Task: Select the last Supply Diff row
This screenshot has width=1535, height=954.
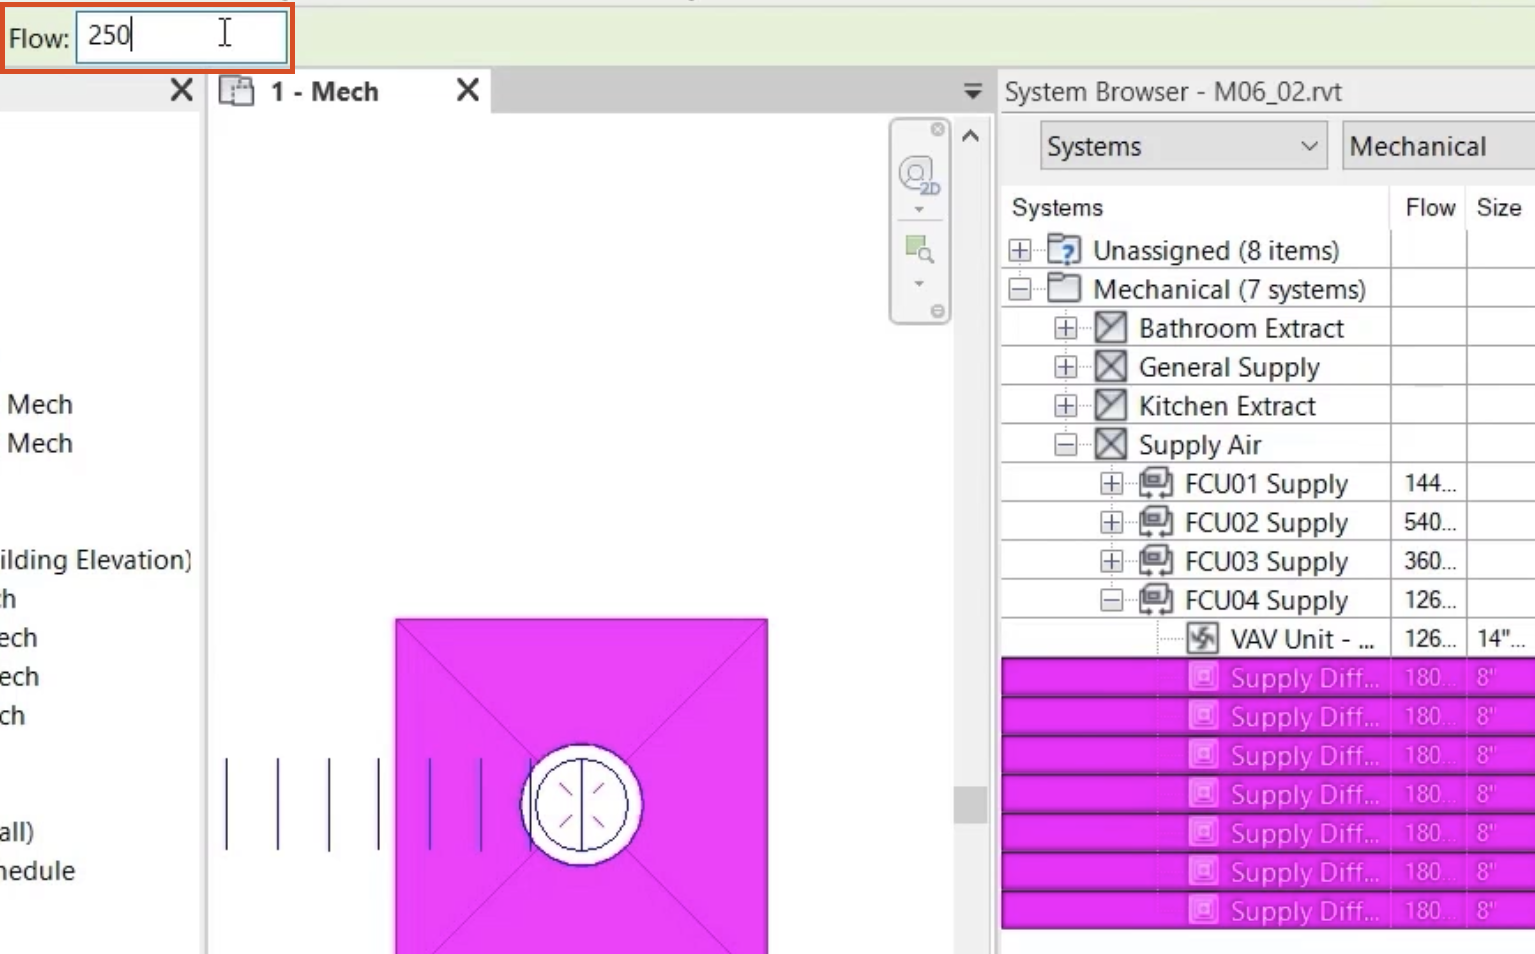Action: click(1268, 911)
